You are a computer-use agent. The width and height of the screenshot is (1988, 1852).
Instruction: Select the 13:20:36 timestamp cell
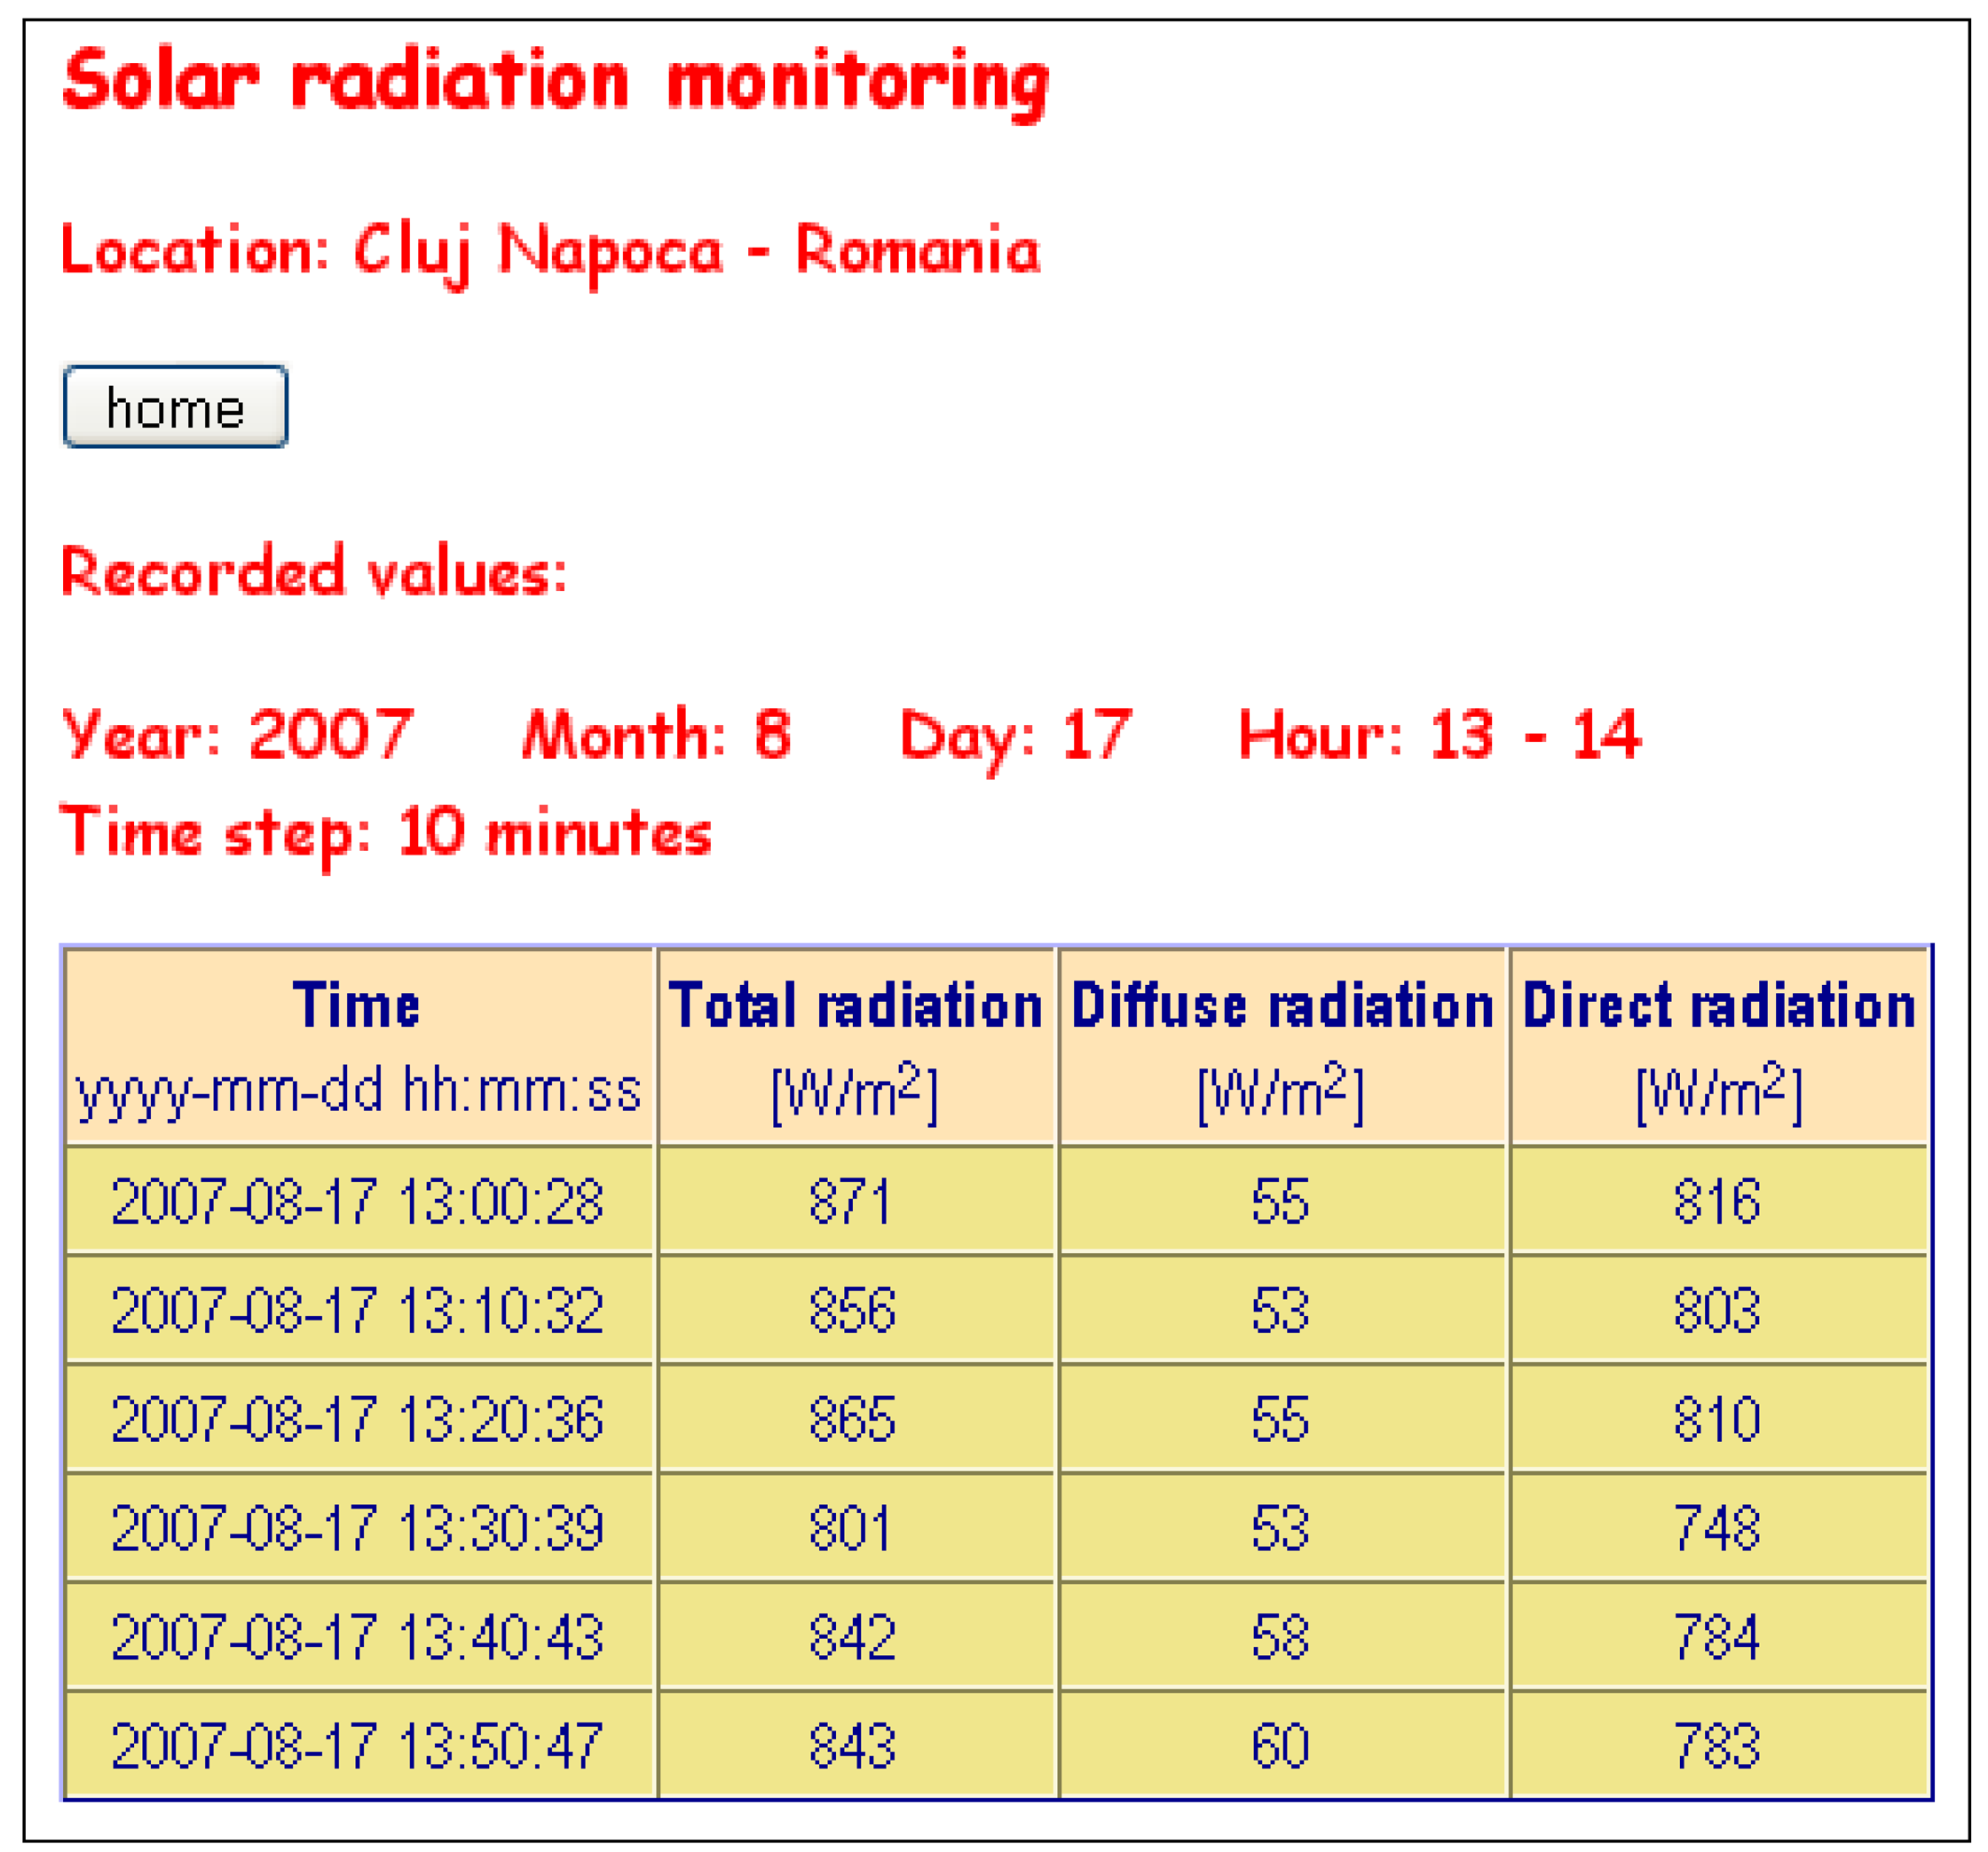tap(357, 1419)
